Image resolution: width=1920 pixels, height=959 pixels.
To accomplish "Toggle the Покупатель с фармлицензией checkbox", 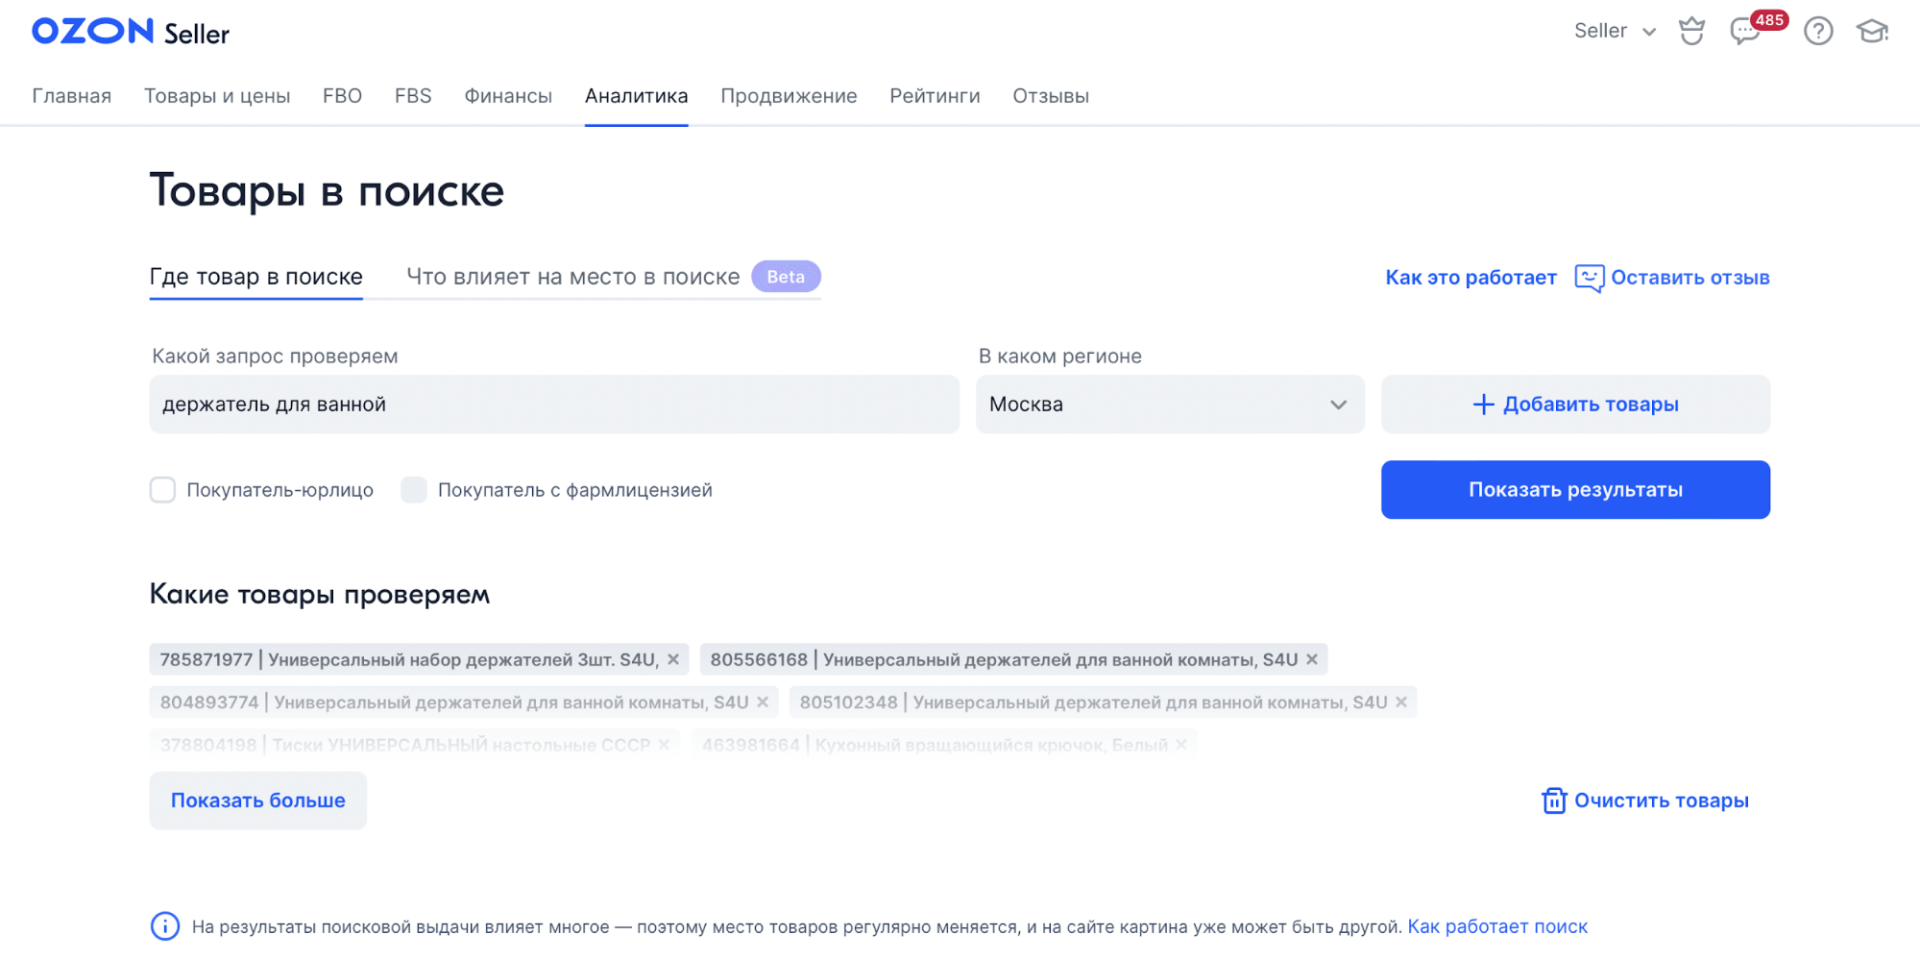I will pos(414,490).
